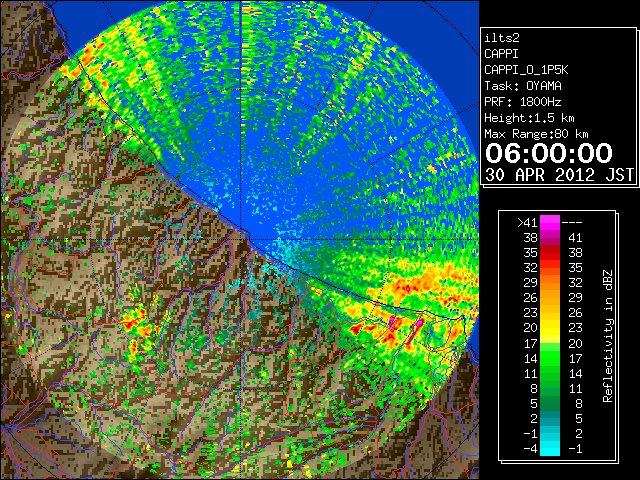Click the "30 APR 2012 JST" date
This screenshot has height=480, width=640.
coord(559,175)
